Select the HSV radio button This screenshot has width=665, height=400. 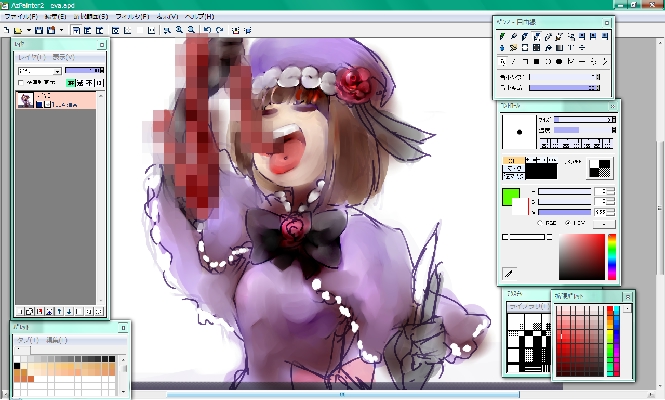point(567,223)
